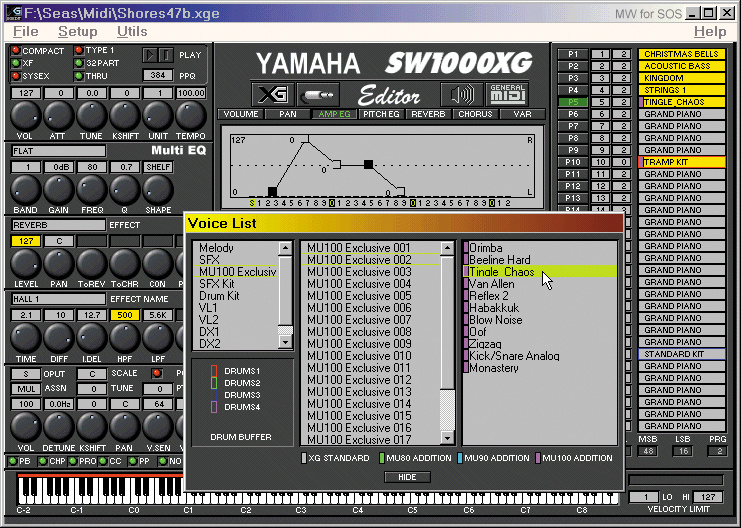
Task: Click the audio jack plug icon
Action: 319,95
